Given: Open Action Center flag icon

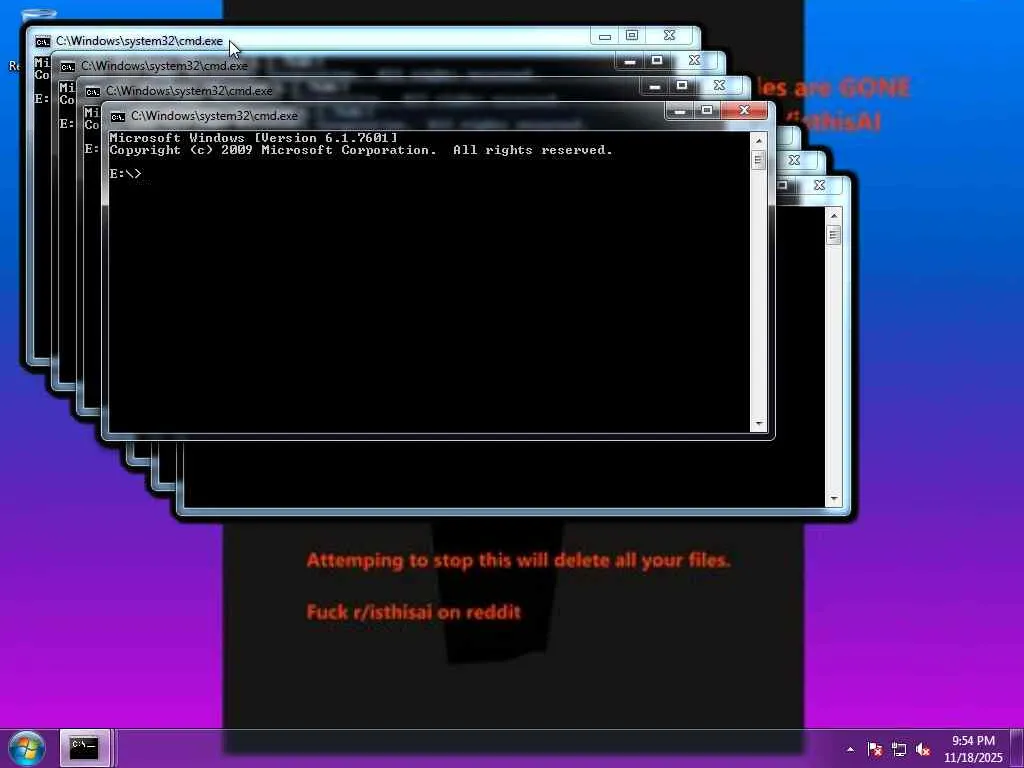Looking at the screenshot, I should pyautogui.click(x=874, y=749).
